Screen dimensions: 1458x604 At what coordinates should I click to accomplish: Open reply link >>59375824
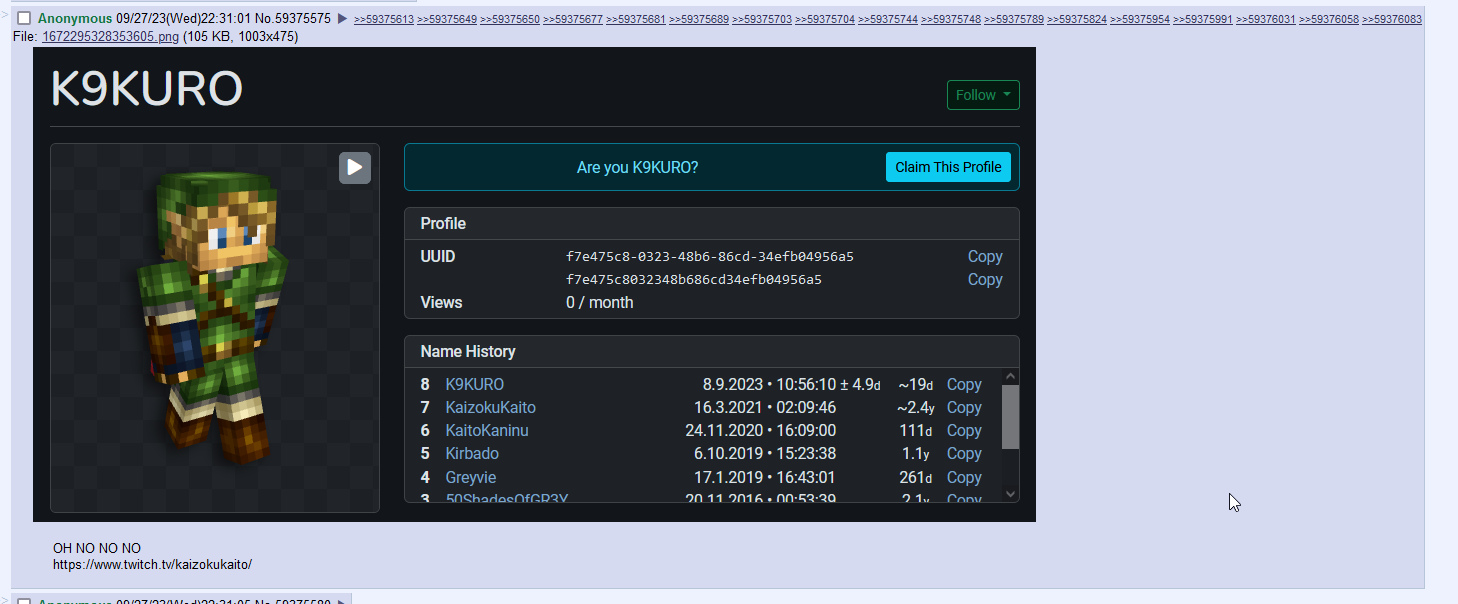tap(1077, 19)
